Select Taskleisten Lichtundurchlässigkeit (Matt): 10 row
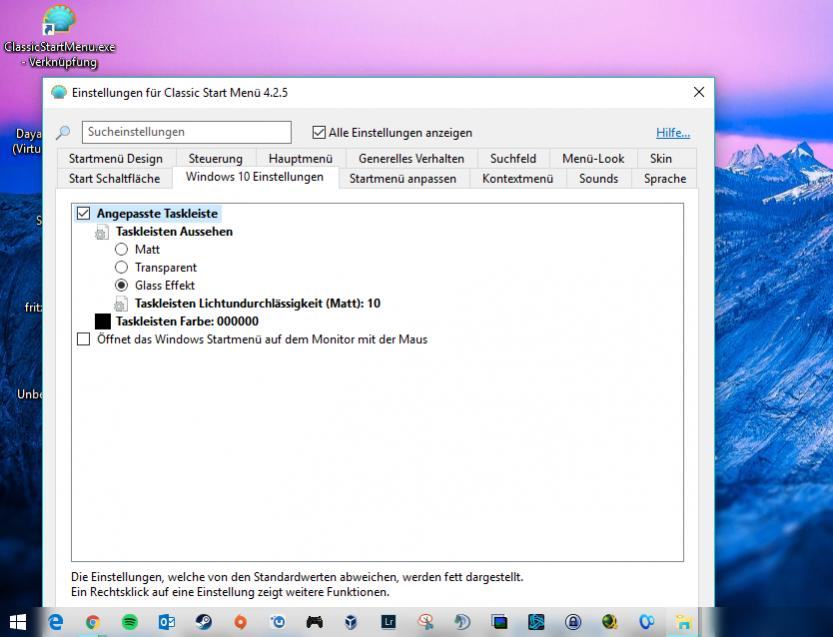Screen dimensions: 833x637 [x=258, y=303]
